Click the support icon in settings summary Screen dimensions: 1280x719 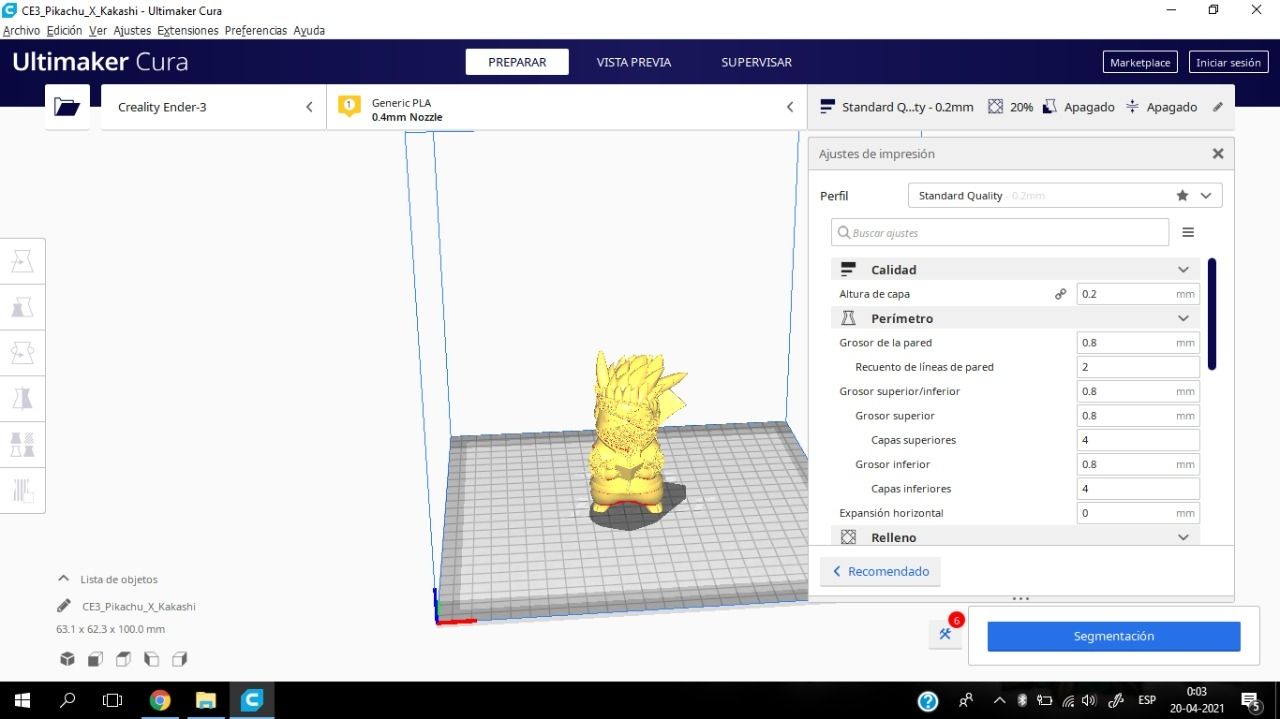tap(1049, 107)
